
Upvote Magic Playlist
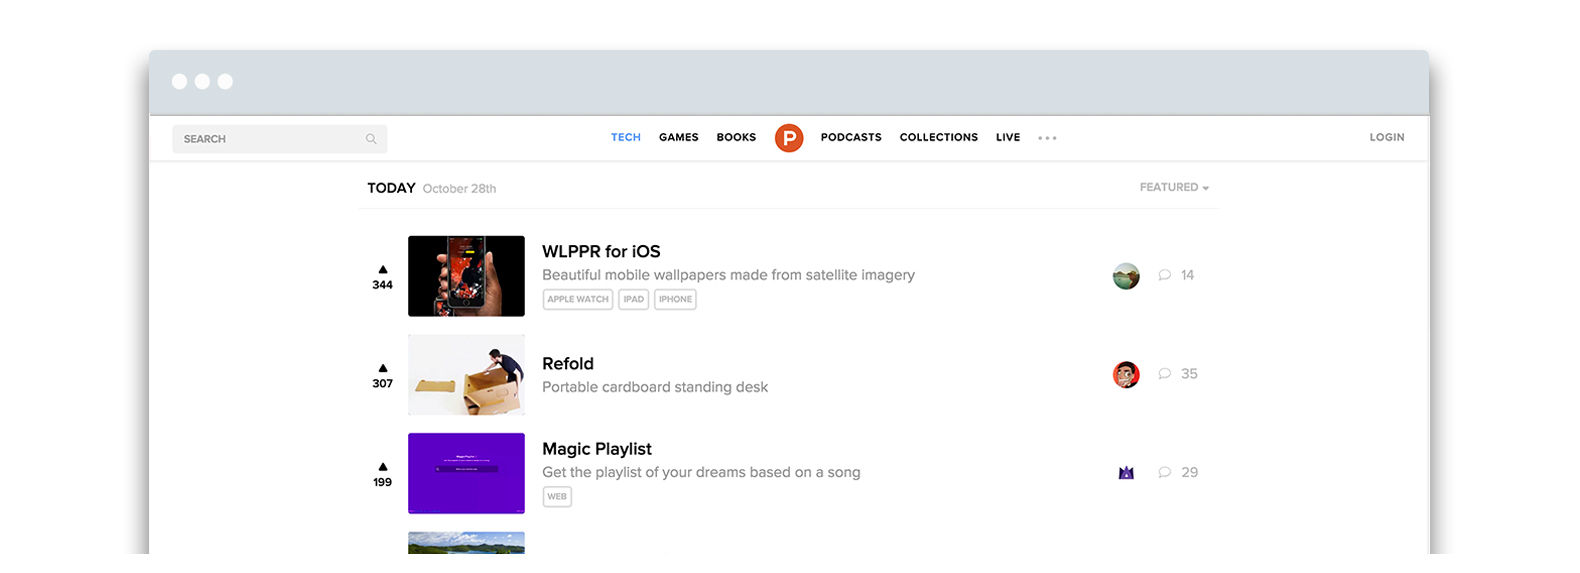click(383, 466)
